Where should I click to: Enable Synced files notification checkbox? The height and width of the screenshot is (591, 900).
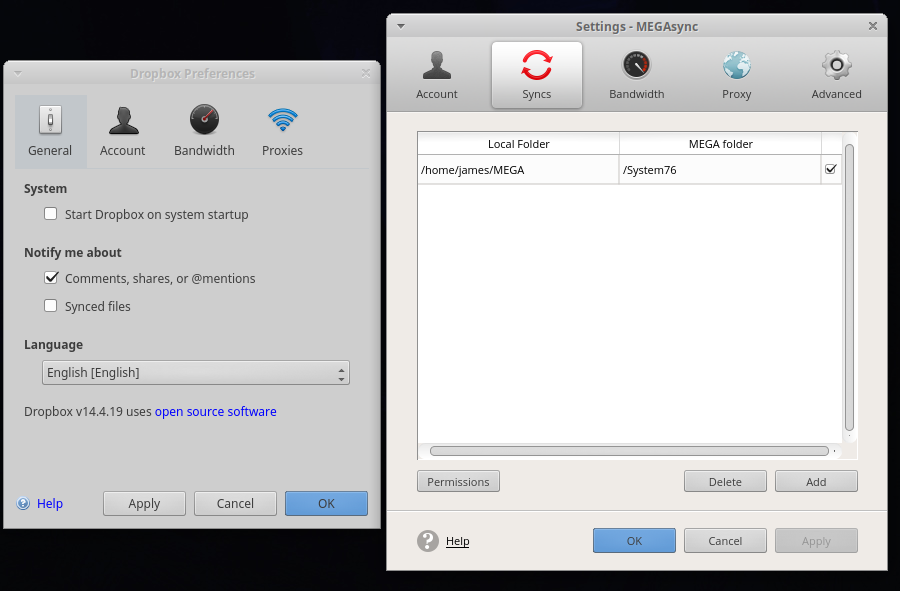pos(51,306)
